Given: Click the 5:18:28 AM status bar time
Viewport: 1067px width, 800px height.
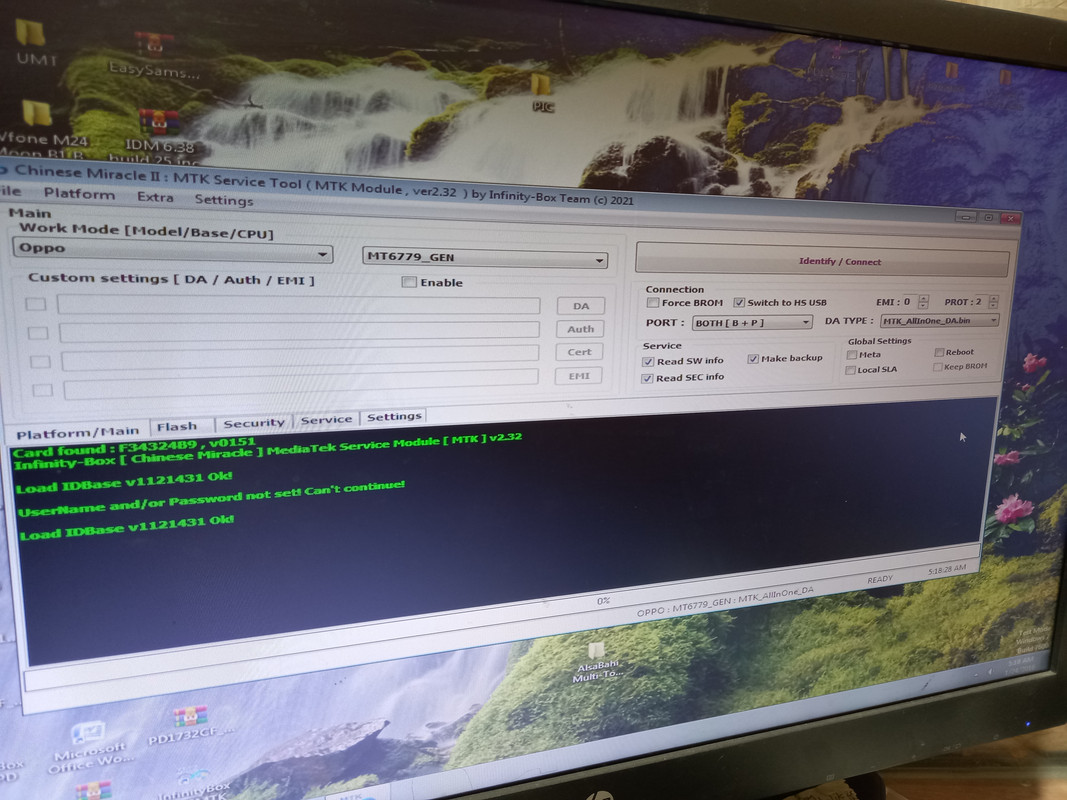Looking at the screenshot, I should point(947,569).
